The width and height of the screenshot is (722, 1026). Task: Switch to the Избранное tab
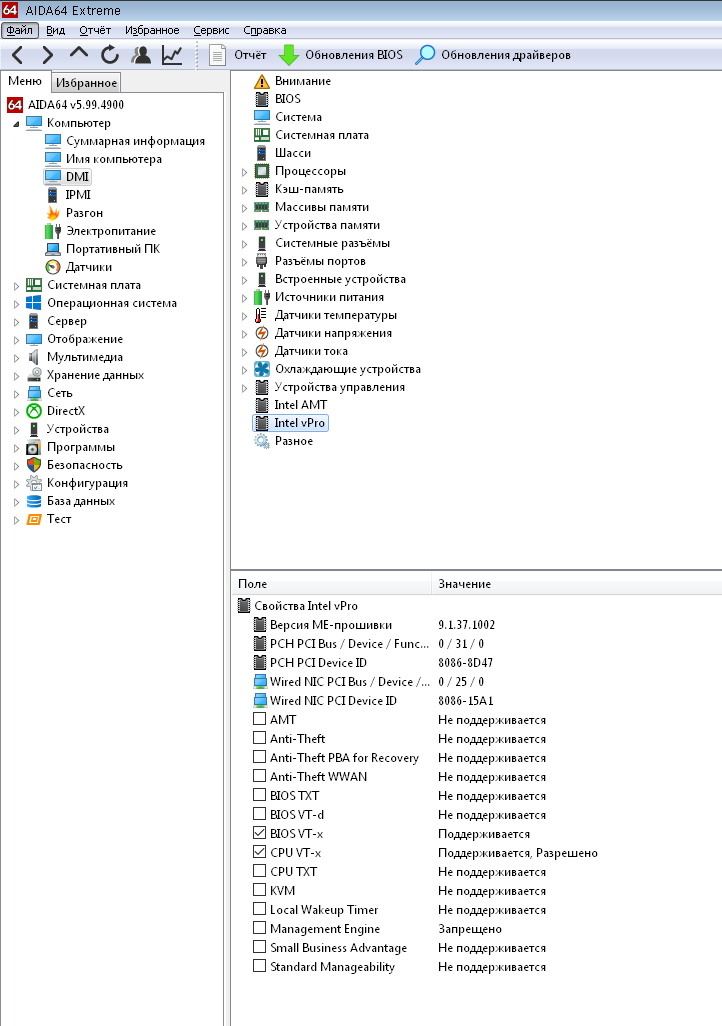tap(86, 82)
